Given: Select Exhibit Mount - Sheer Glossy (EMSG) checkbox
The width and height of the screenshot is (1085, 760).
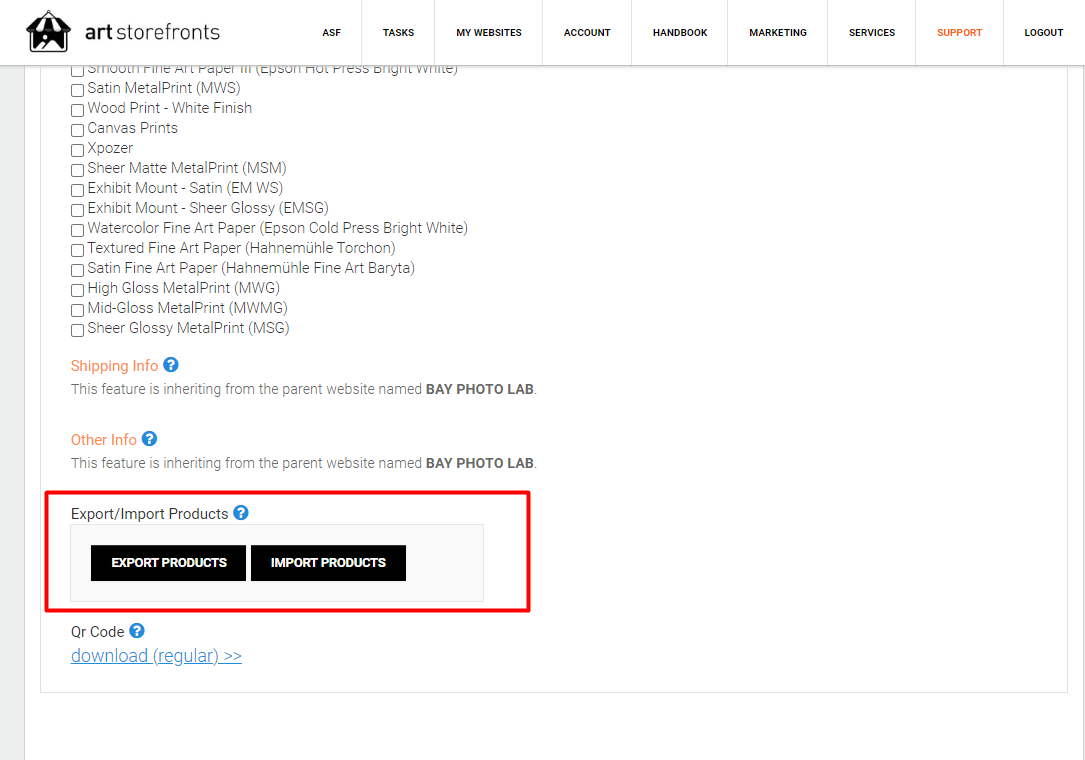Looking at the screenshot, I should tap(78, 210).
